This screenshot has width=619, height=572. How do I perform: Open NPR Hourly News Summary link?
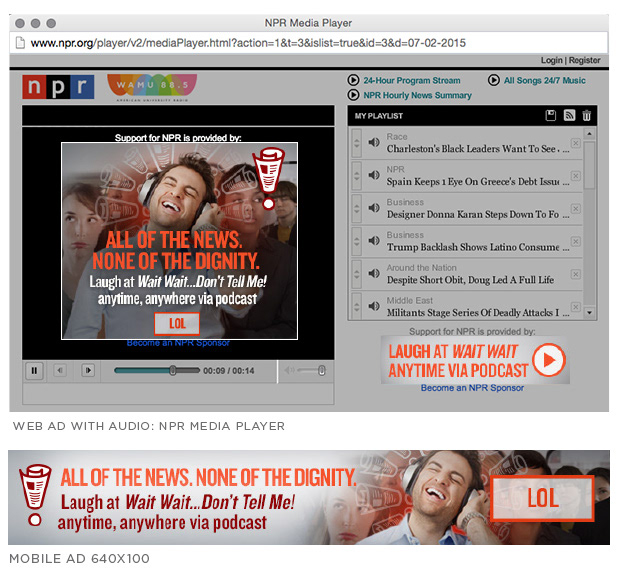click(417, 96)
